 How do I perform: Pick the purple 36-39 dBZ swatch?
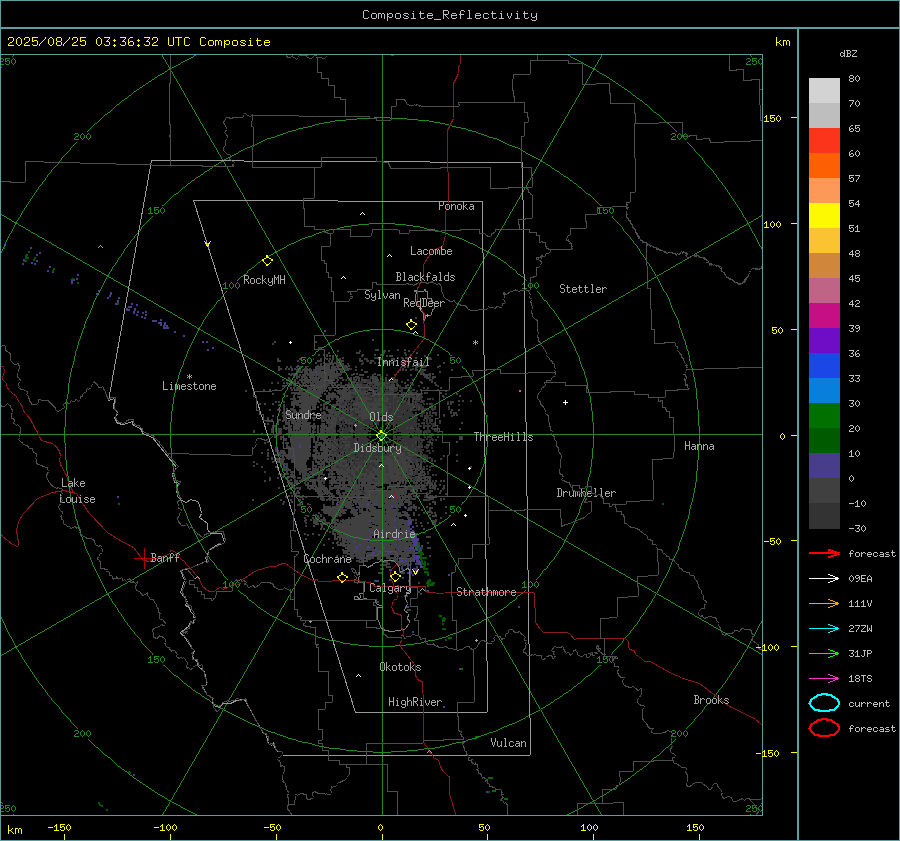click(x=824, y=341)
